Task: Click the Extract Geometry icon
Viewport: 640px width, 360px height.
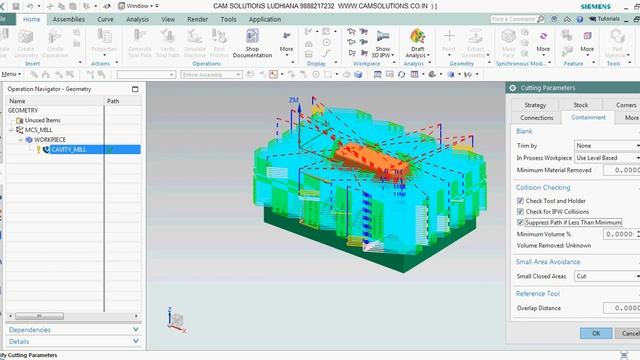Action: point(475,43)
